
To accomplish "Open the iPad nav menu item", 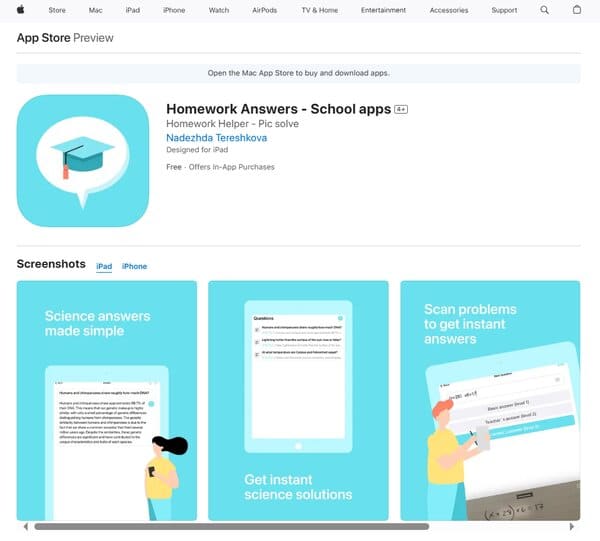I will (x=133, y=10).
